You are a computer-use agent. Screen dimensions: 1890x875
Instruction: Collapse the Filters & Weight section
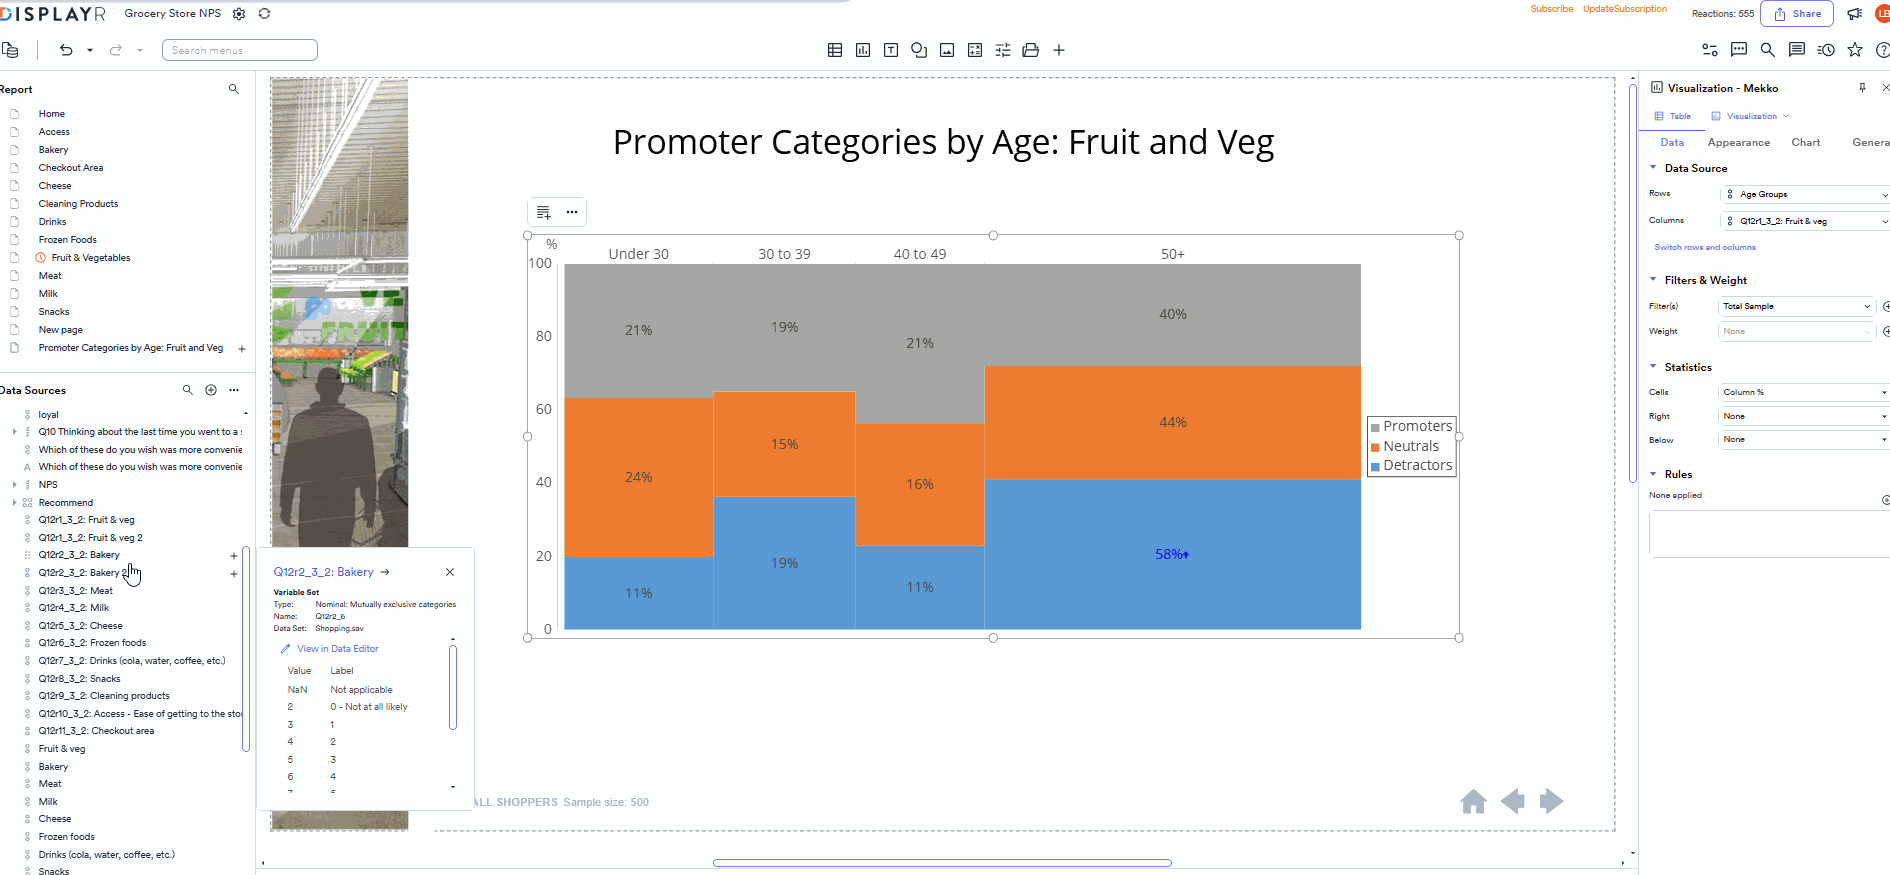click(1653, 280)
